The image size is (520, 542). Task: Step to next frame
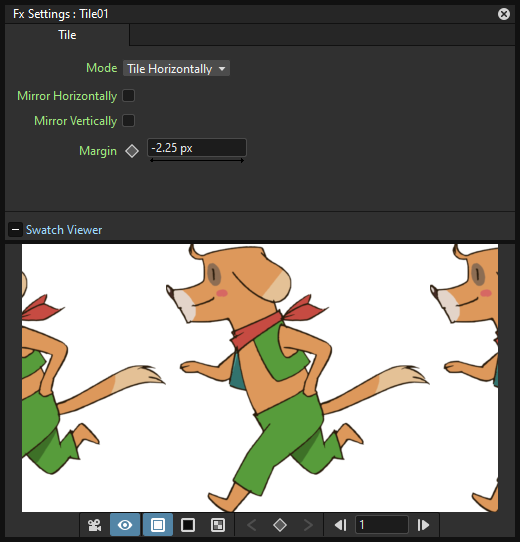pyautogui.click(x=423, y=525)
